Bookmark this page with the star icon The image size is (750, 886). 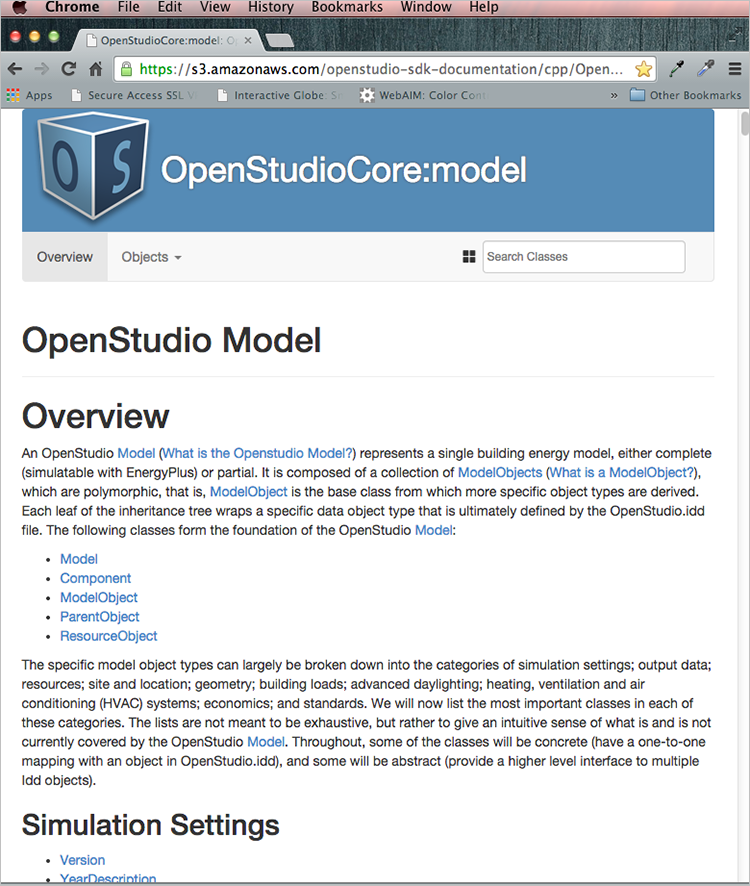[x=644, y=69]
